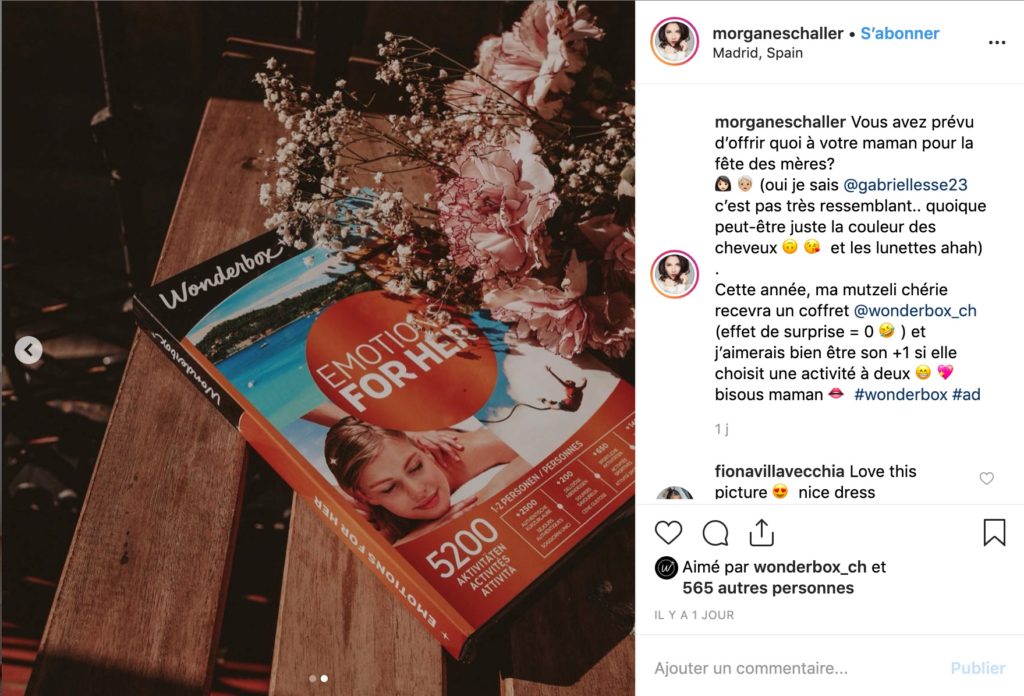Open comments via the speech bubble icon
This screenshot has width=1024, height=696.
pyautogui.click(x=715, y=533)
